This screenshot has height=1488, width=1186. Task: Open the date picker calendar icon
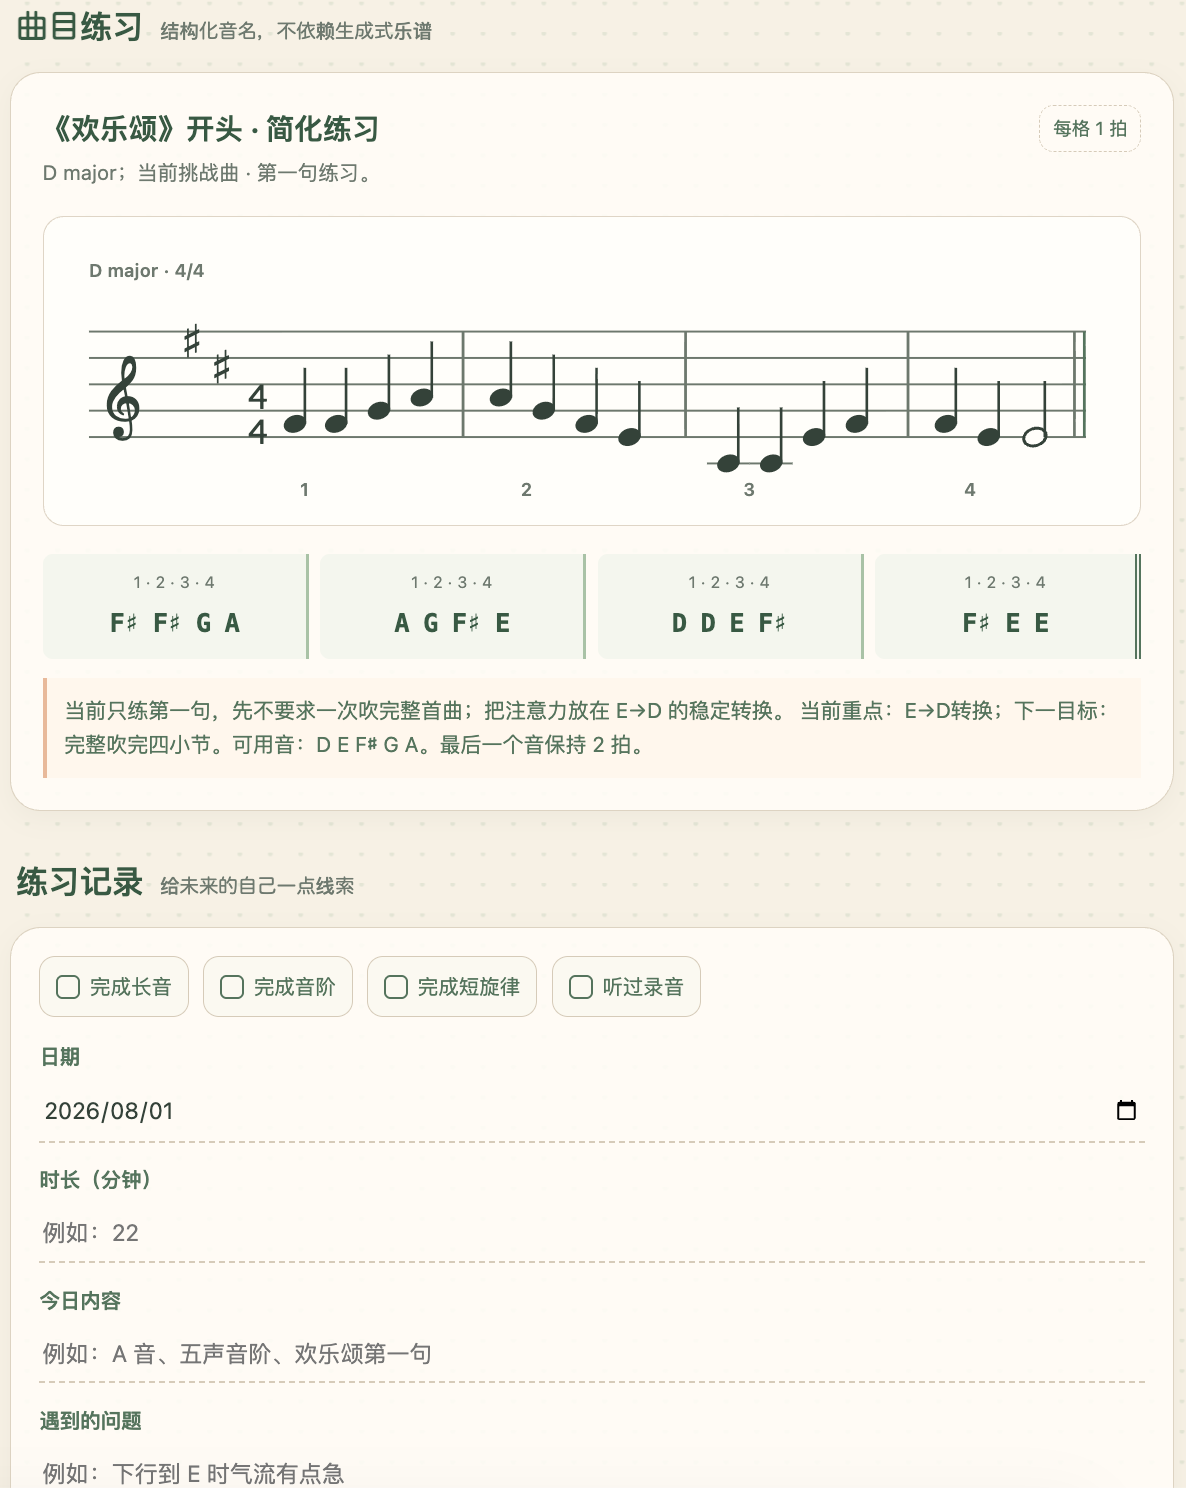1126,1110
